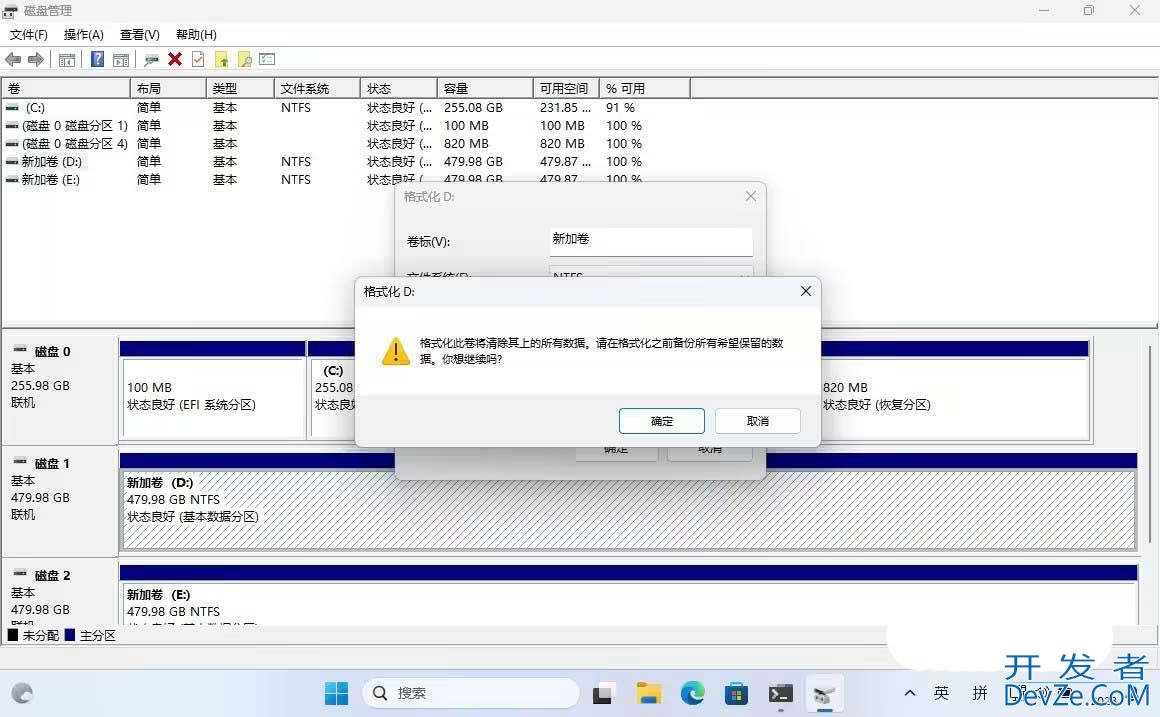Viewport: 1160px width, 717px height.
Task: Click the taskbar 搜索 box
Action: point(471,693)
